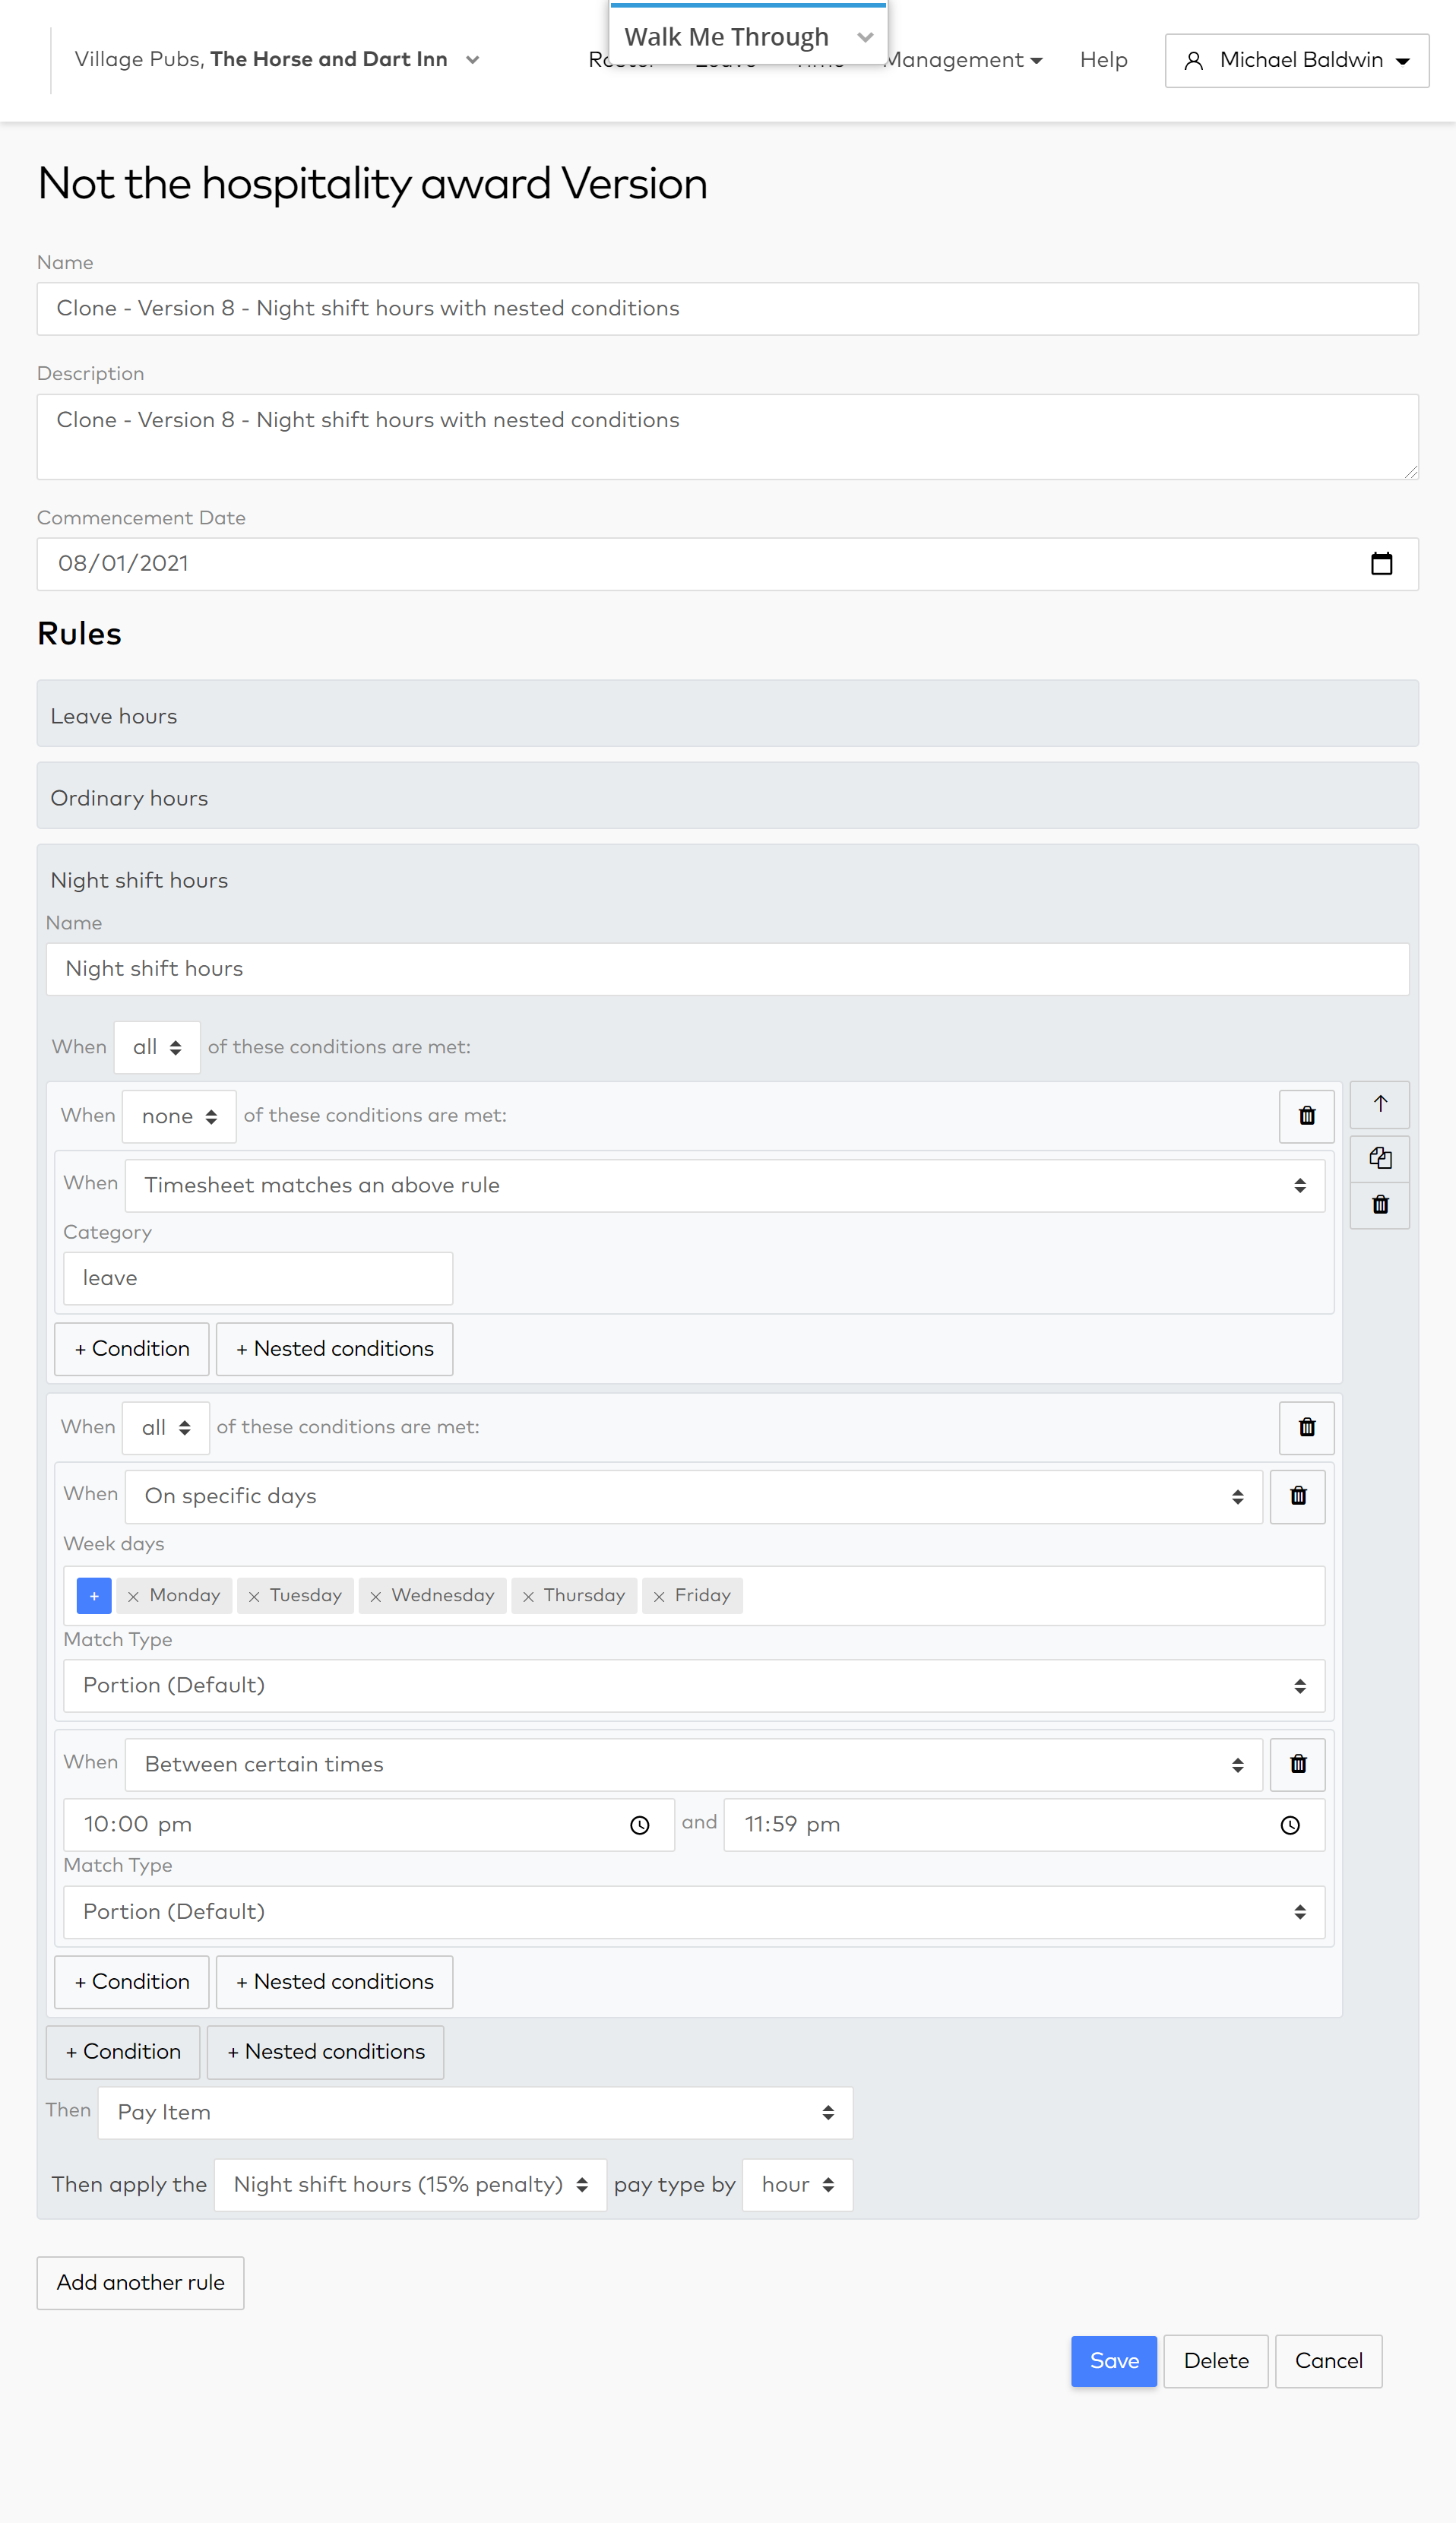The image size is (1456, 2523).
Task: Click Add another rule
Action: 140,2283
